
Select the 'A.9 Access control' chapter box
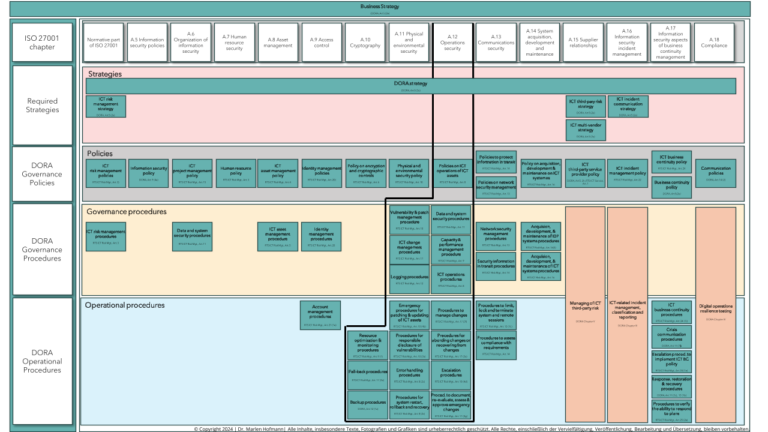pyautogui.click(x=321, y=42)
